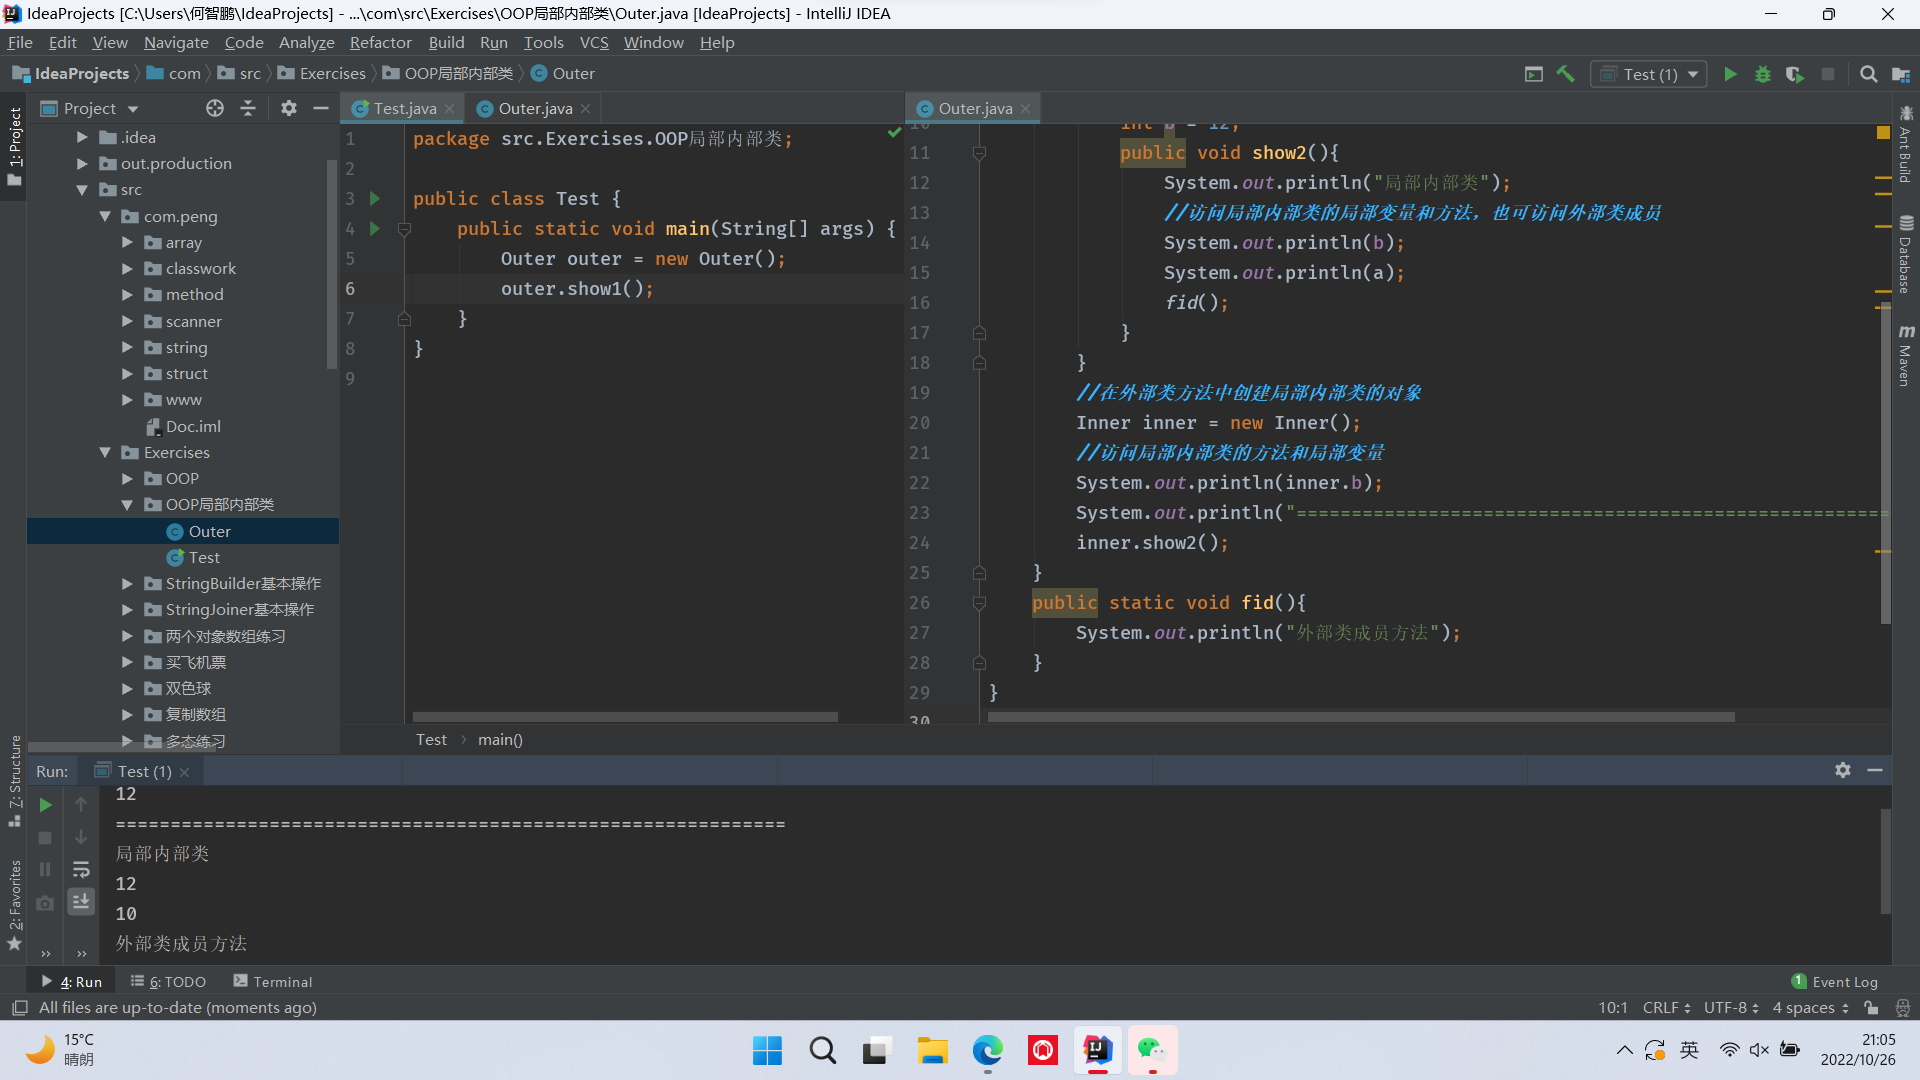This screenshot has height=1080, width=1920.
Task: Toggle scroll to end in Run console
Action: point(81,902)
